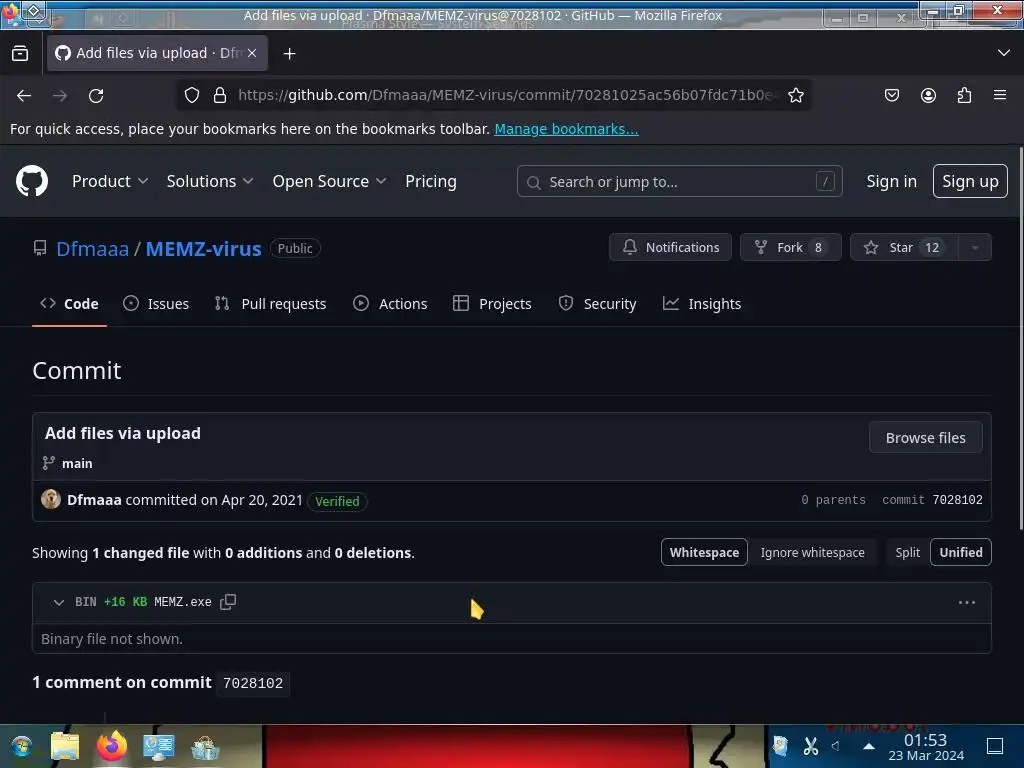Switch to the Code tab
Image resolution: width=1024 pixels, height=768 pixels.
[x=69, y=304]
